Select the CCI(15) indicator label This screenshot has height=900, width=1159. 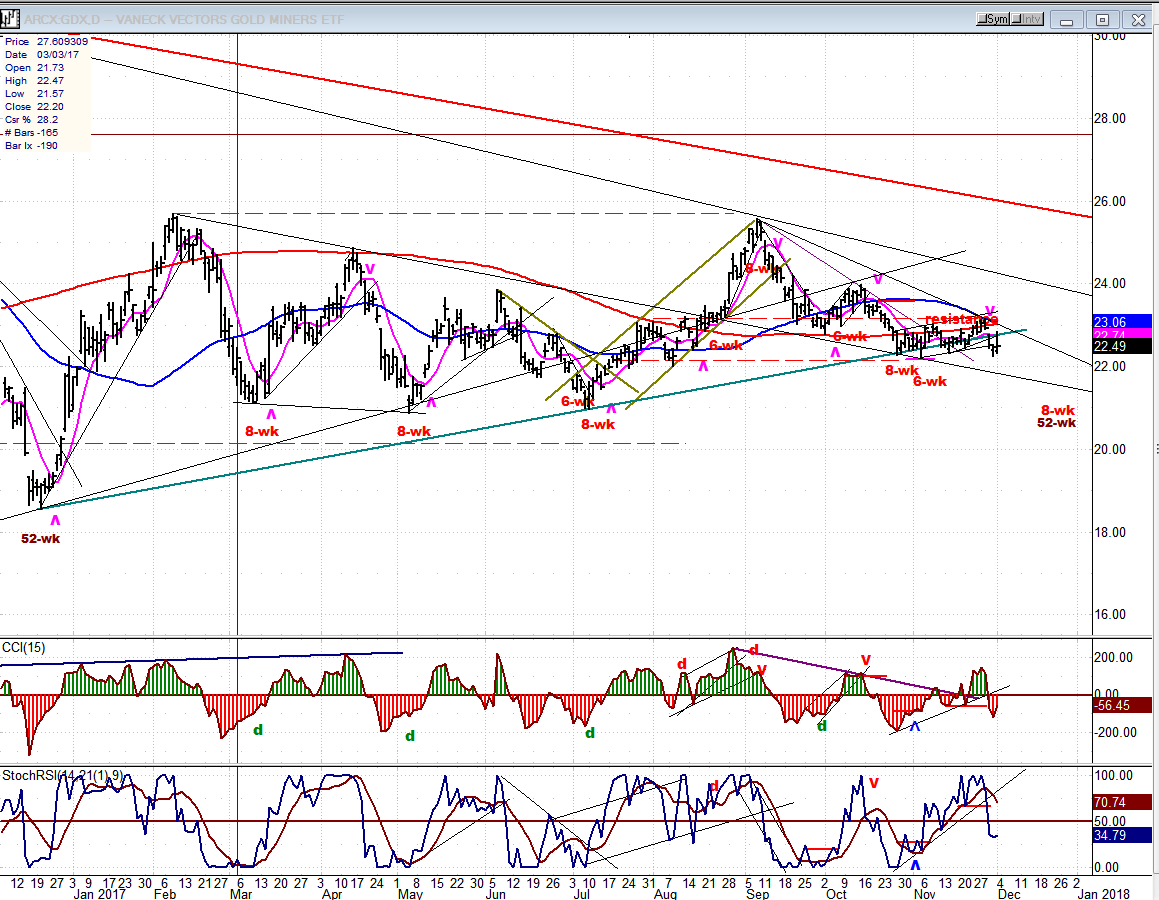[25, 647]
